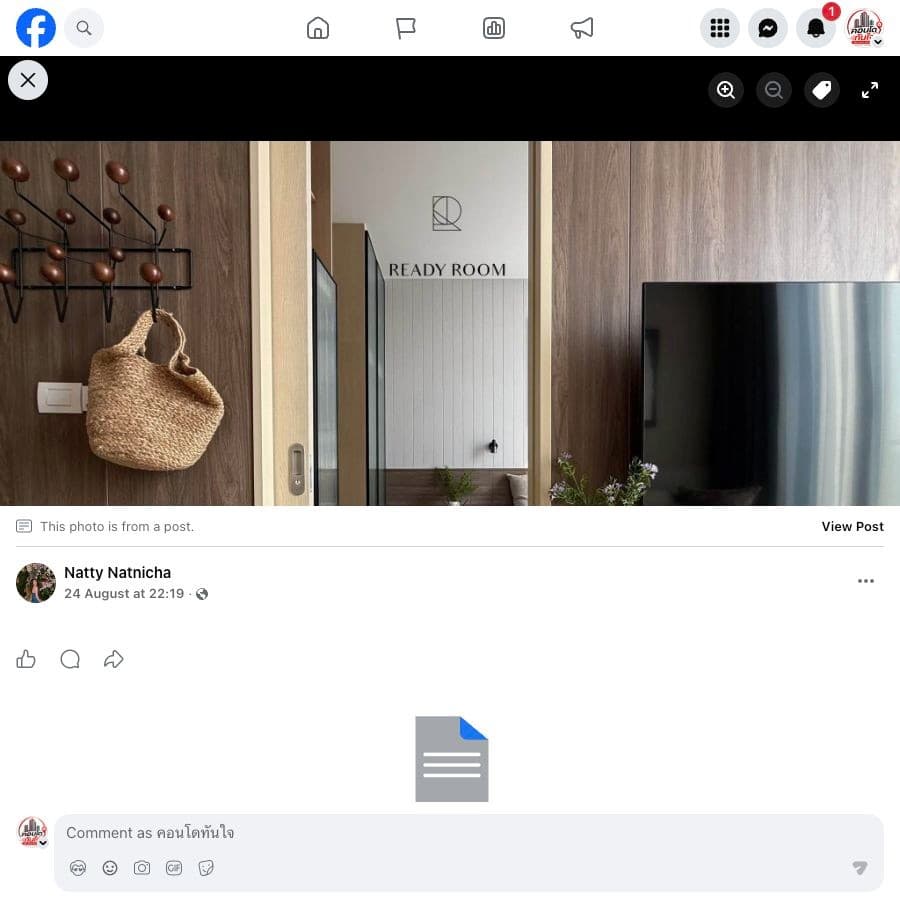
Task: Open the nine-dot apps menu
Action: [720, 28]
